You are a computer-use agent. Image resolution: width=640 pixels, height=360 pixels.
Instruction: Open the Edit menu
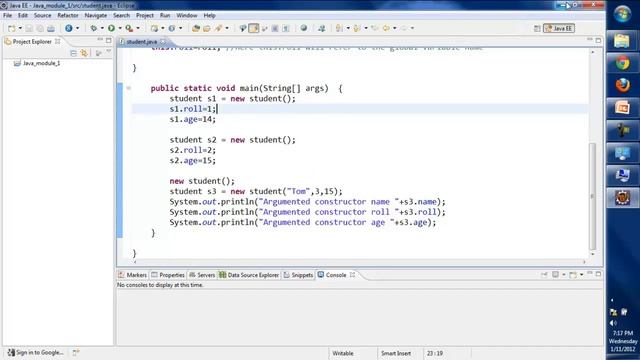coord(23,16)
